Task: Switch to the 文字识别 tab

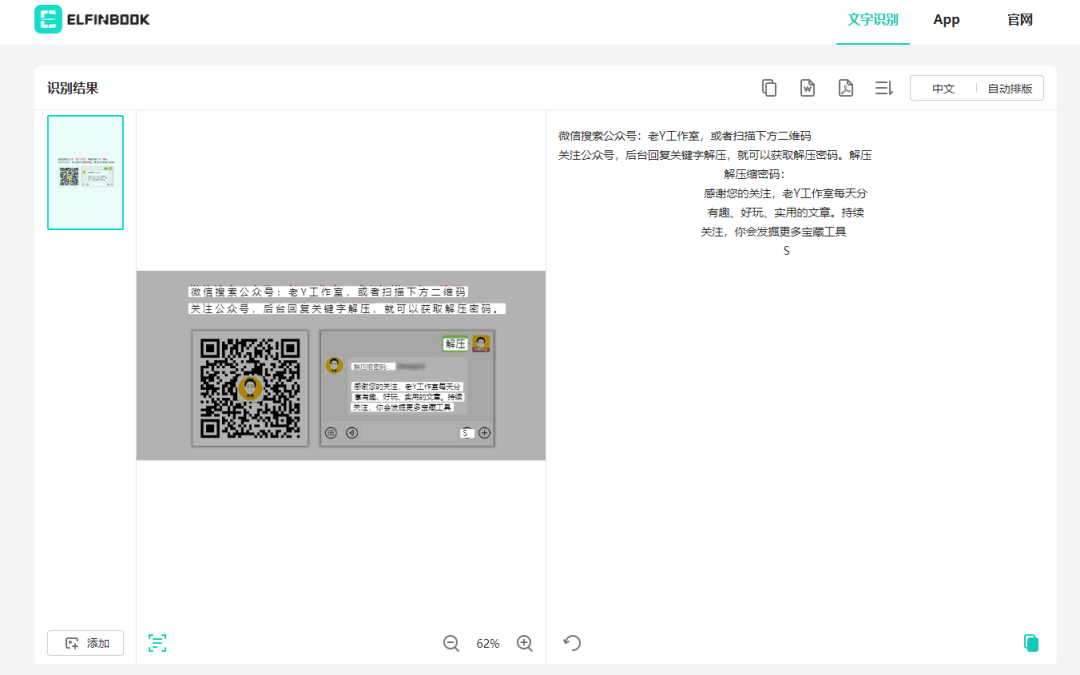Action: 873,19
